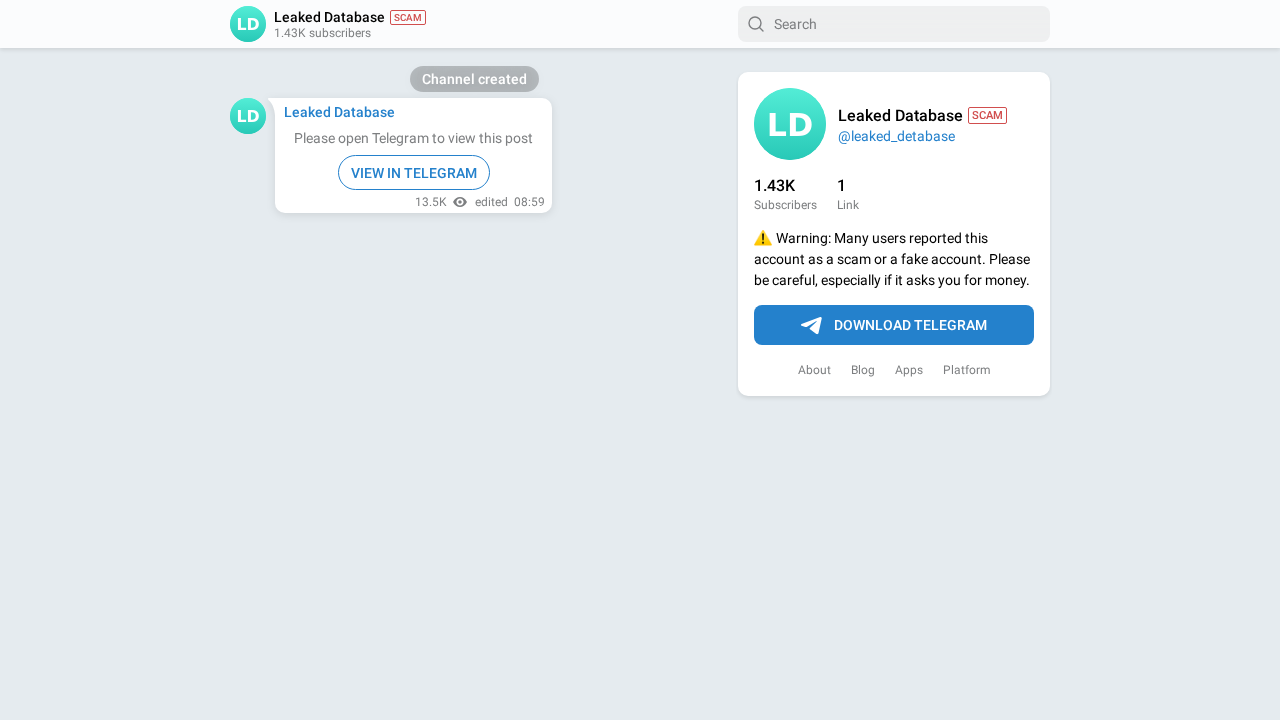Open the About footer link
1280x720 pixels.
tap(814, 370)
